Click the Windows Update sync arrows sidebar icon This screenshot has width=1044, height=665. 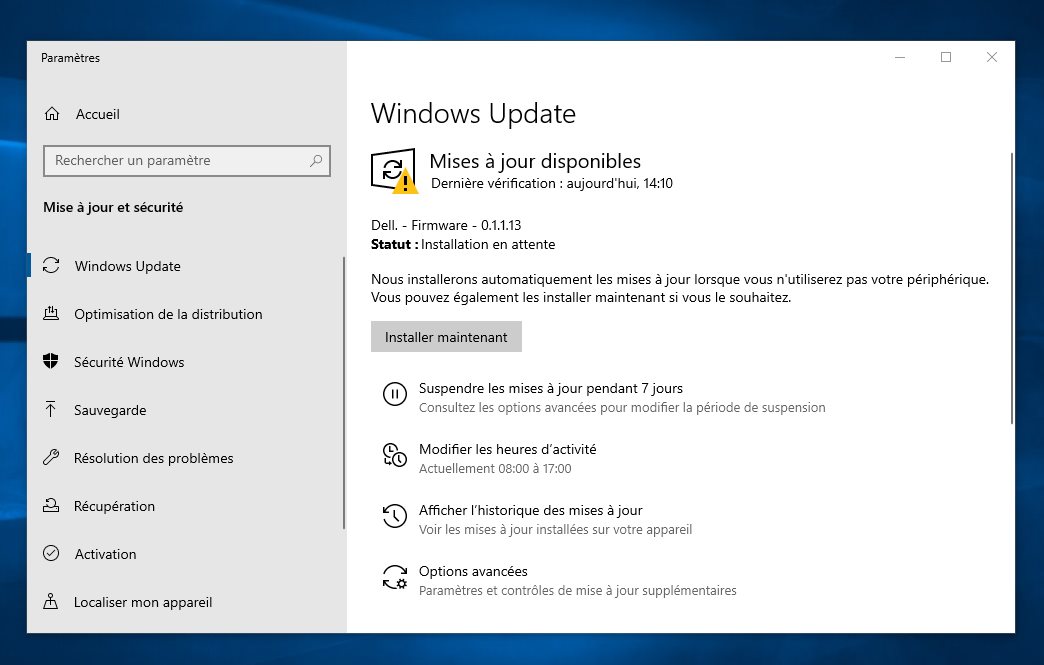[x=51, y=266]
